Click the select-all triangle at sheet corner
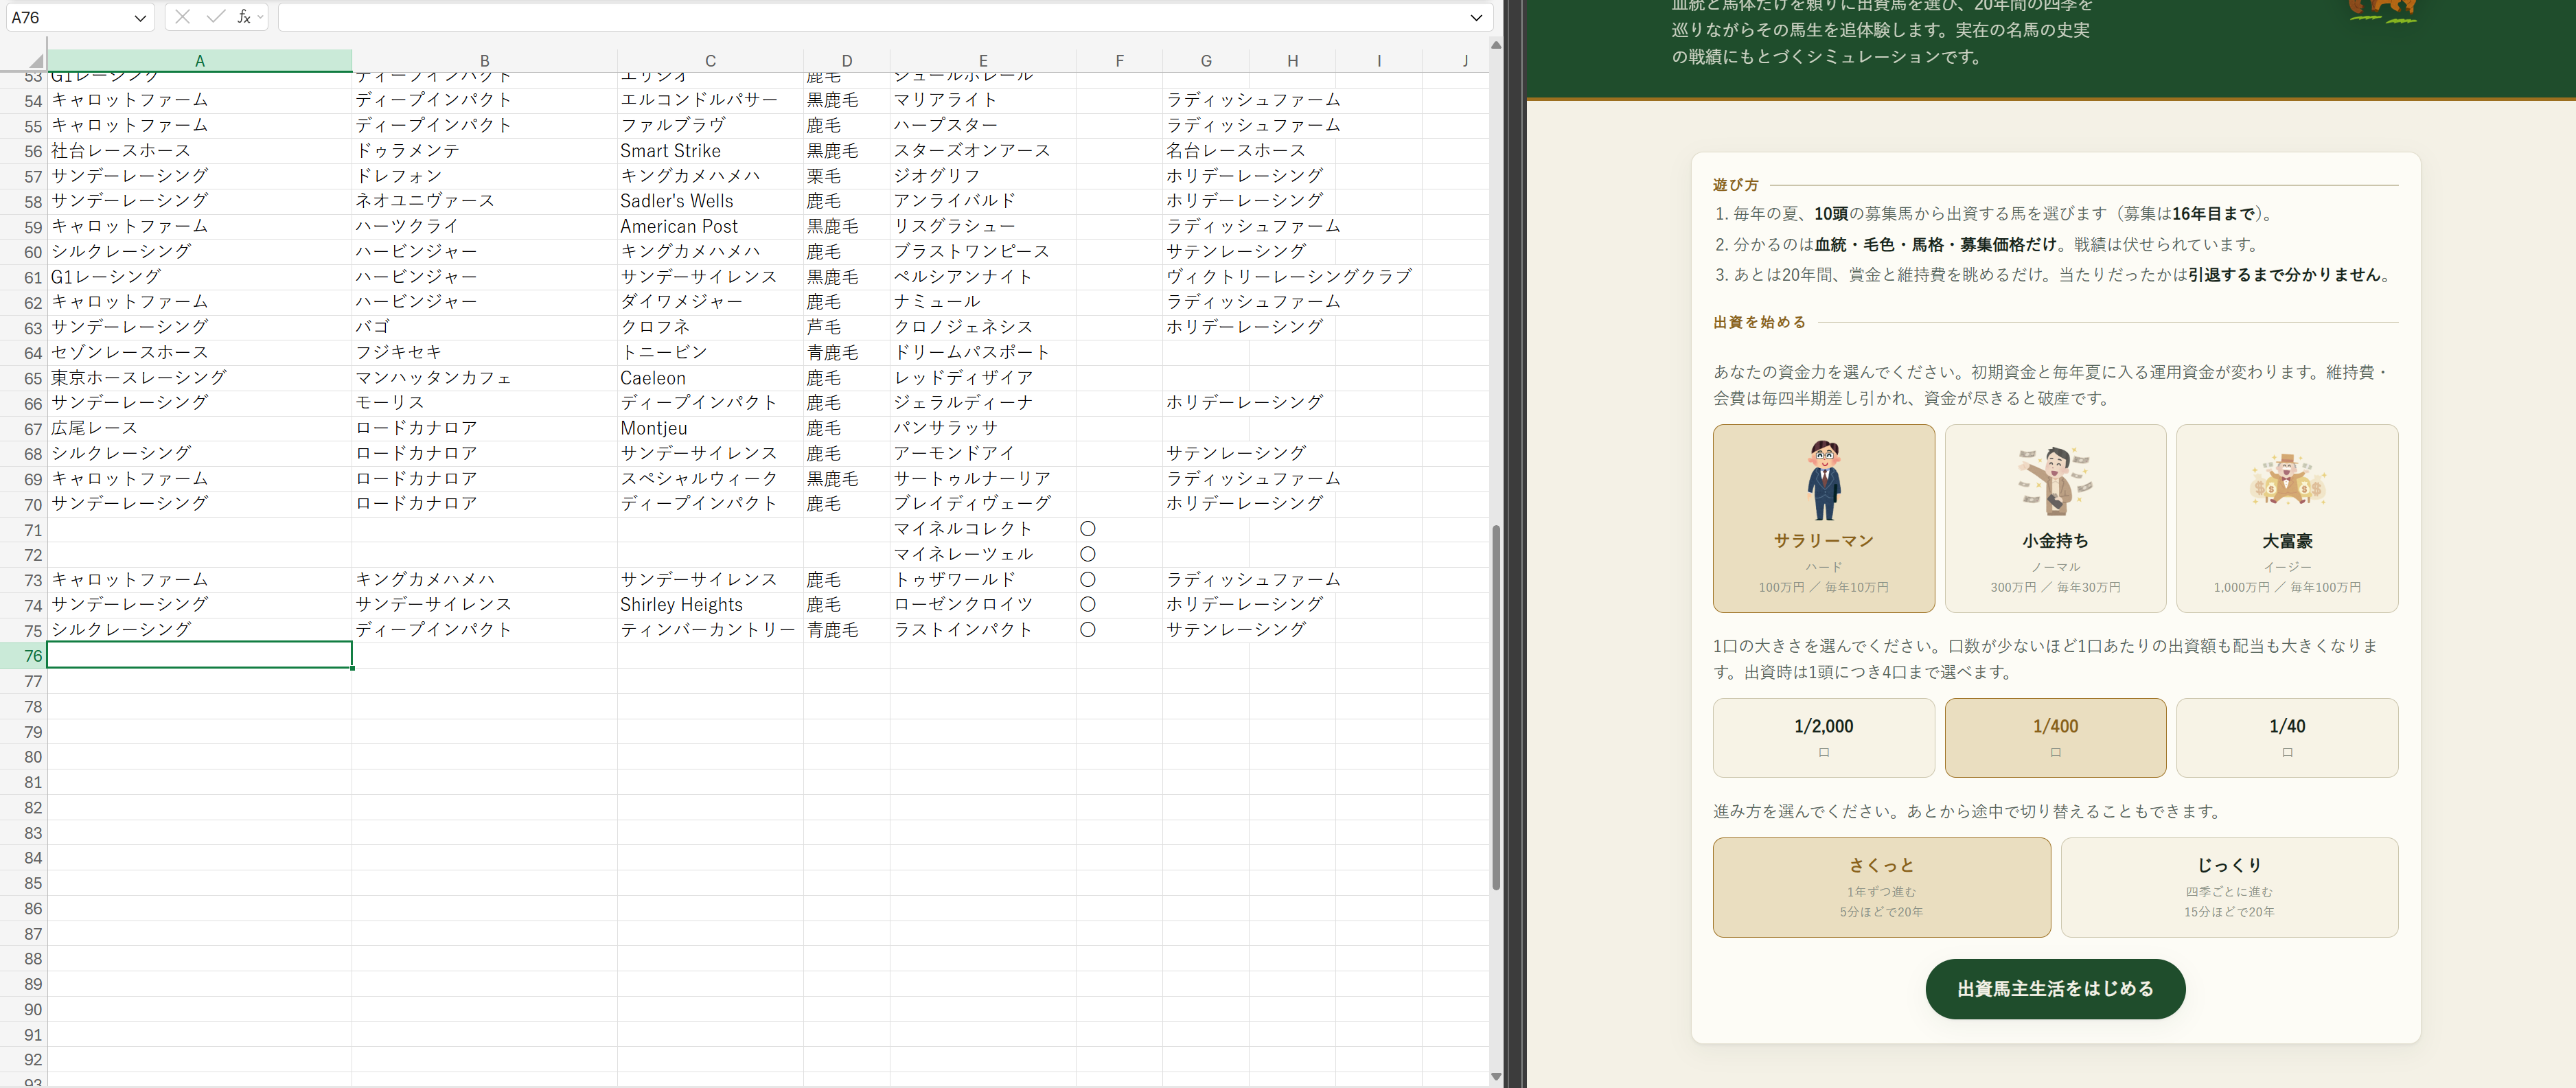 [35, 61]
